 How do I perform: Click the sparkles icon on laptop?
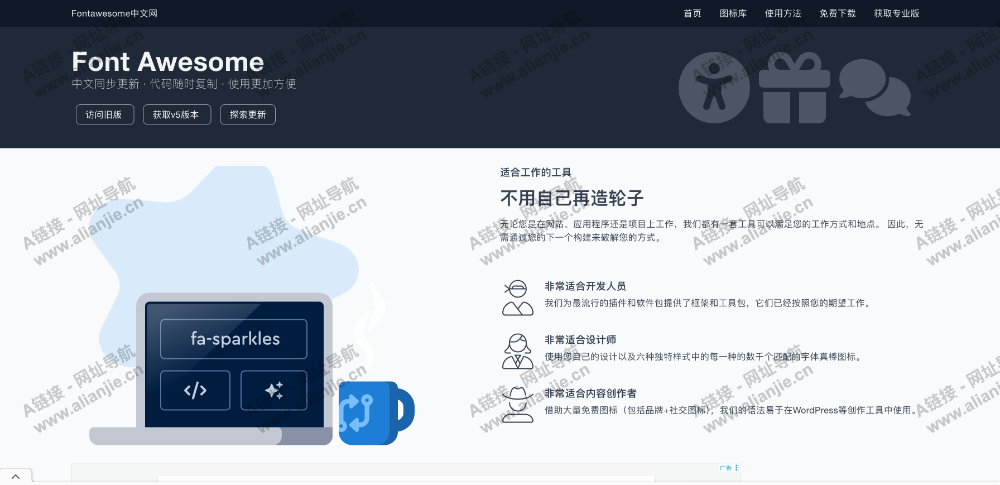pyautogui.click(x=274, y=390)
